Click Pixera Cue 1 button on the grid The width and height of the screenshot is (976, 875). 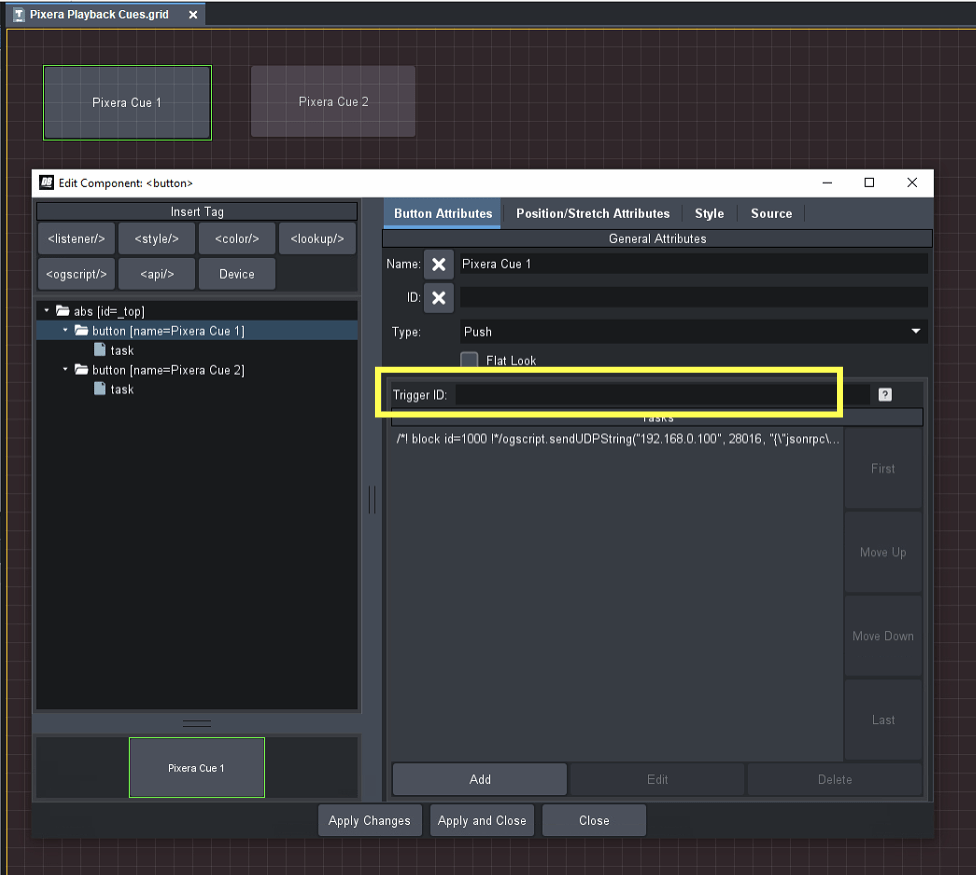127,103
